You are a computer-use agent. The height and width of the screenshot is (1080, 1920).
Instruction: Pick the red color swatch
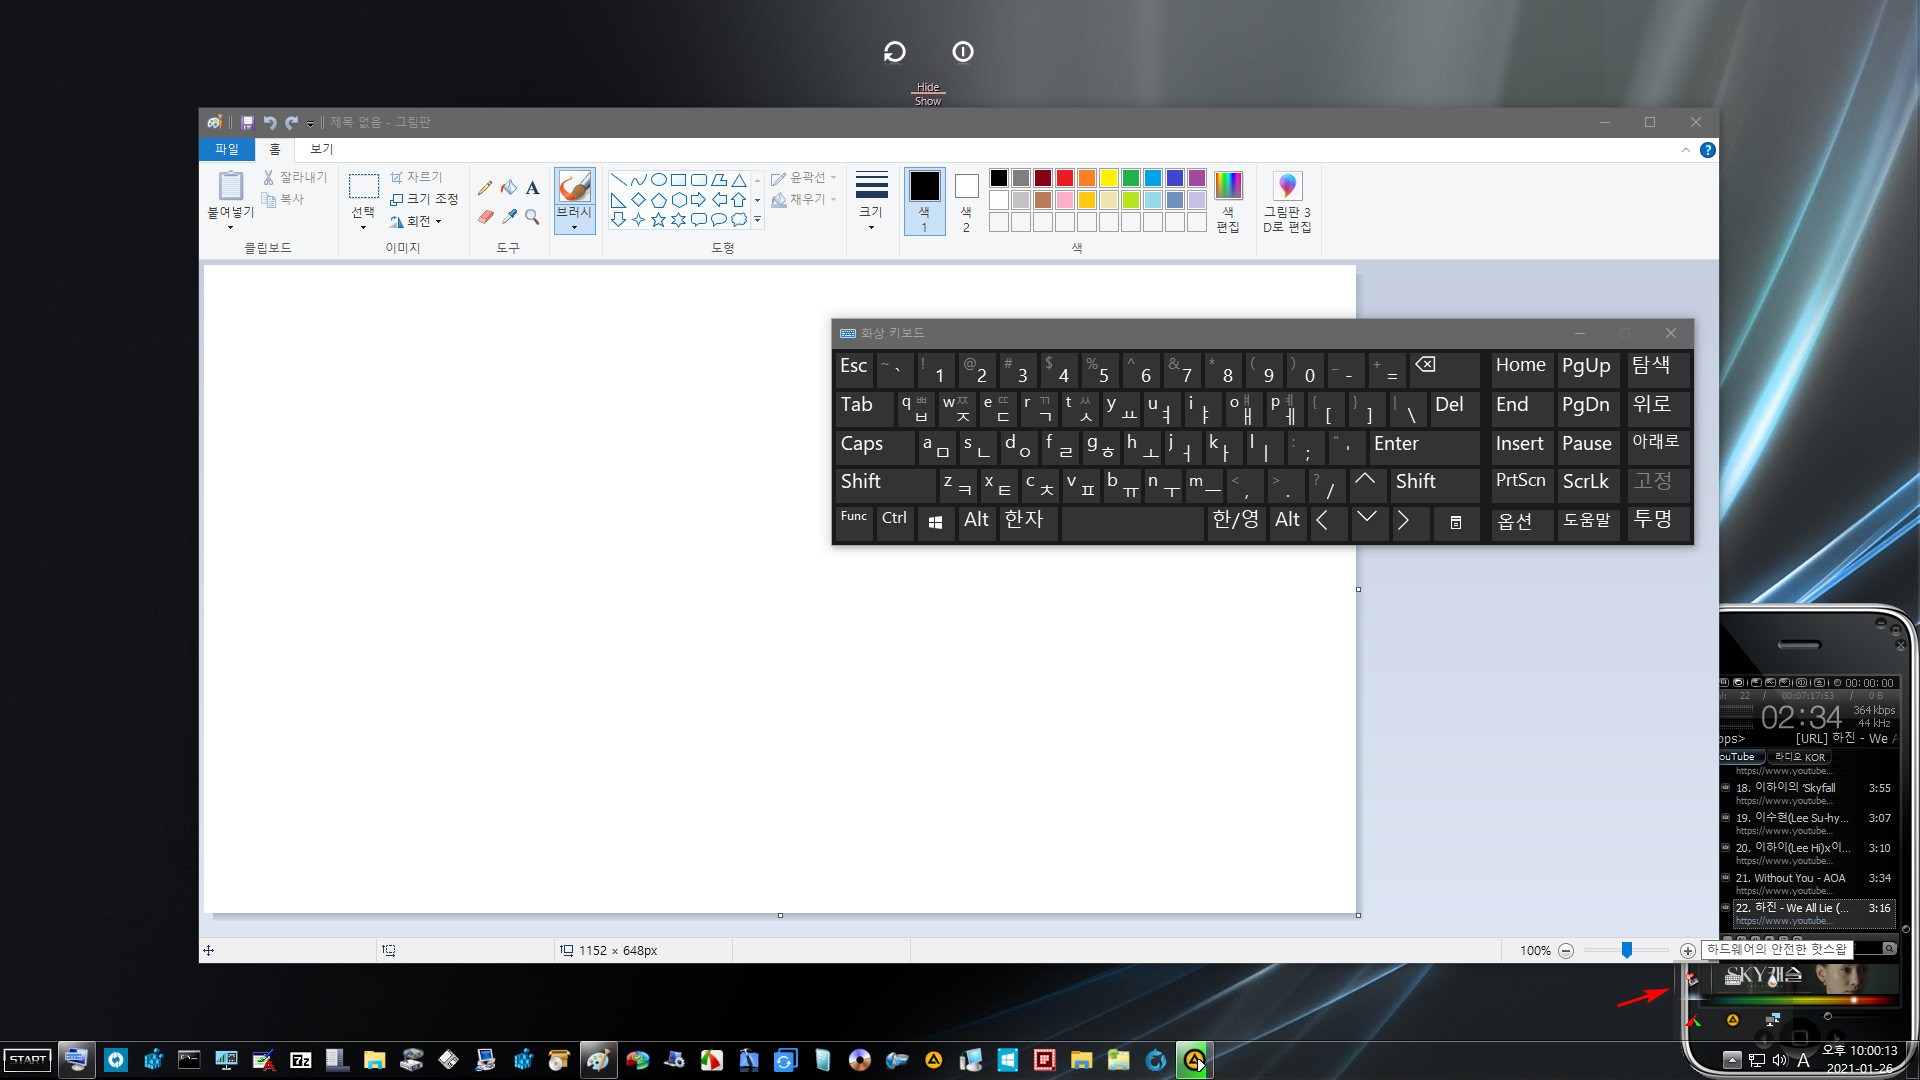coord(1065,178)
